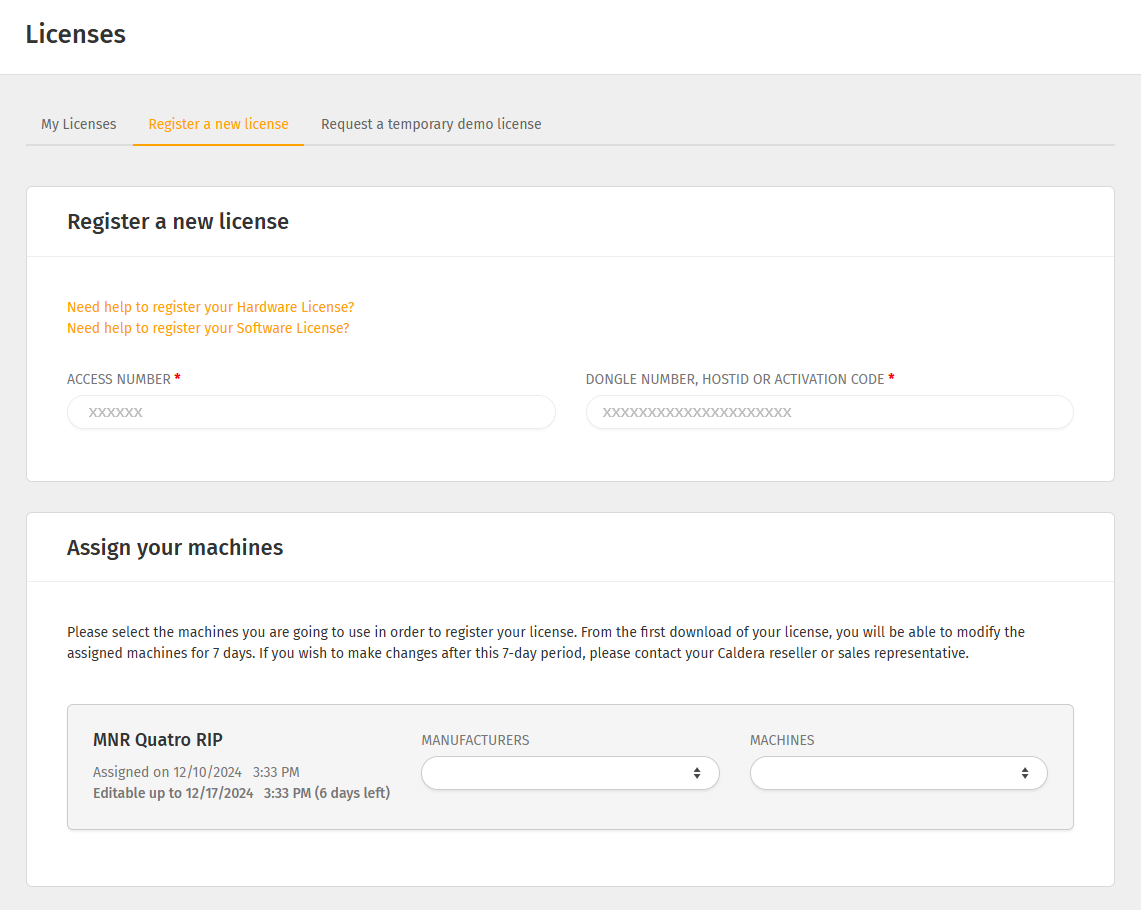Click the MACHINES label text
The height and width of the screenshot is (910, 1141).
tap(782, 740)
